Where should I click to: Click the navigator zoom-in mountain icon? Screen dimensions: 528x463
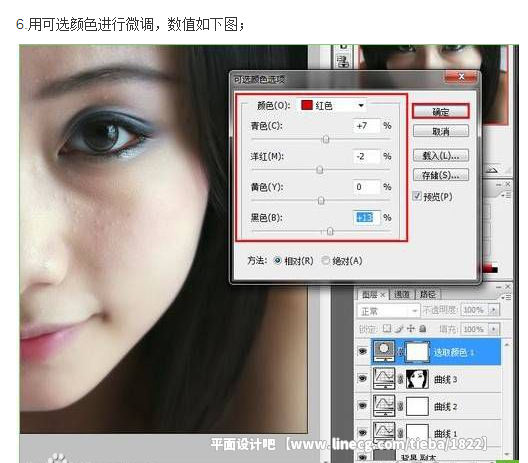coord(492,169)
